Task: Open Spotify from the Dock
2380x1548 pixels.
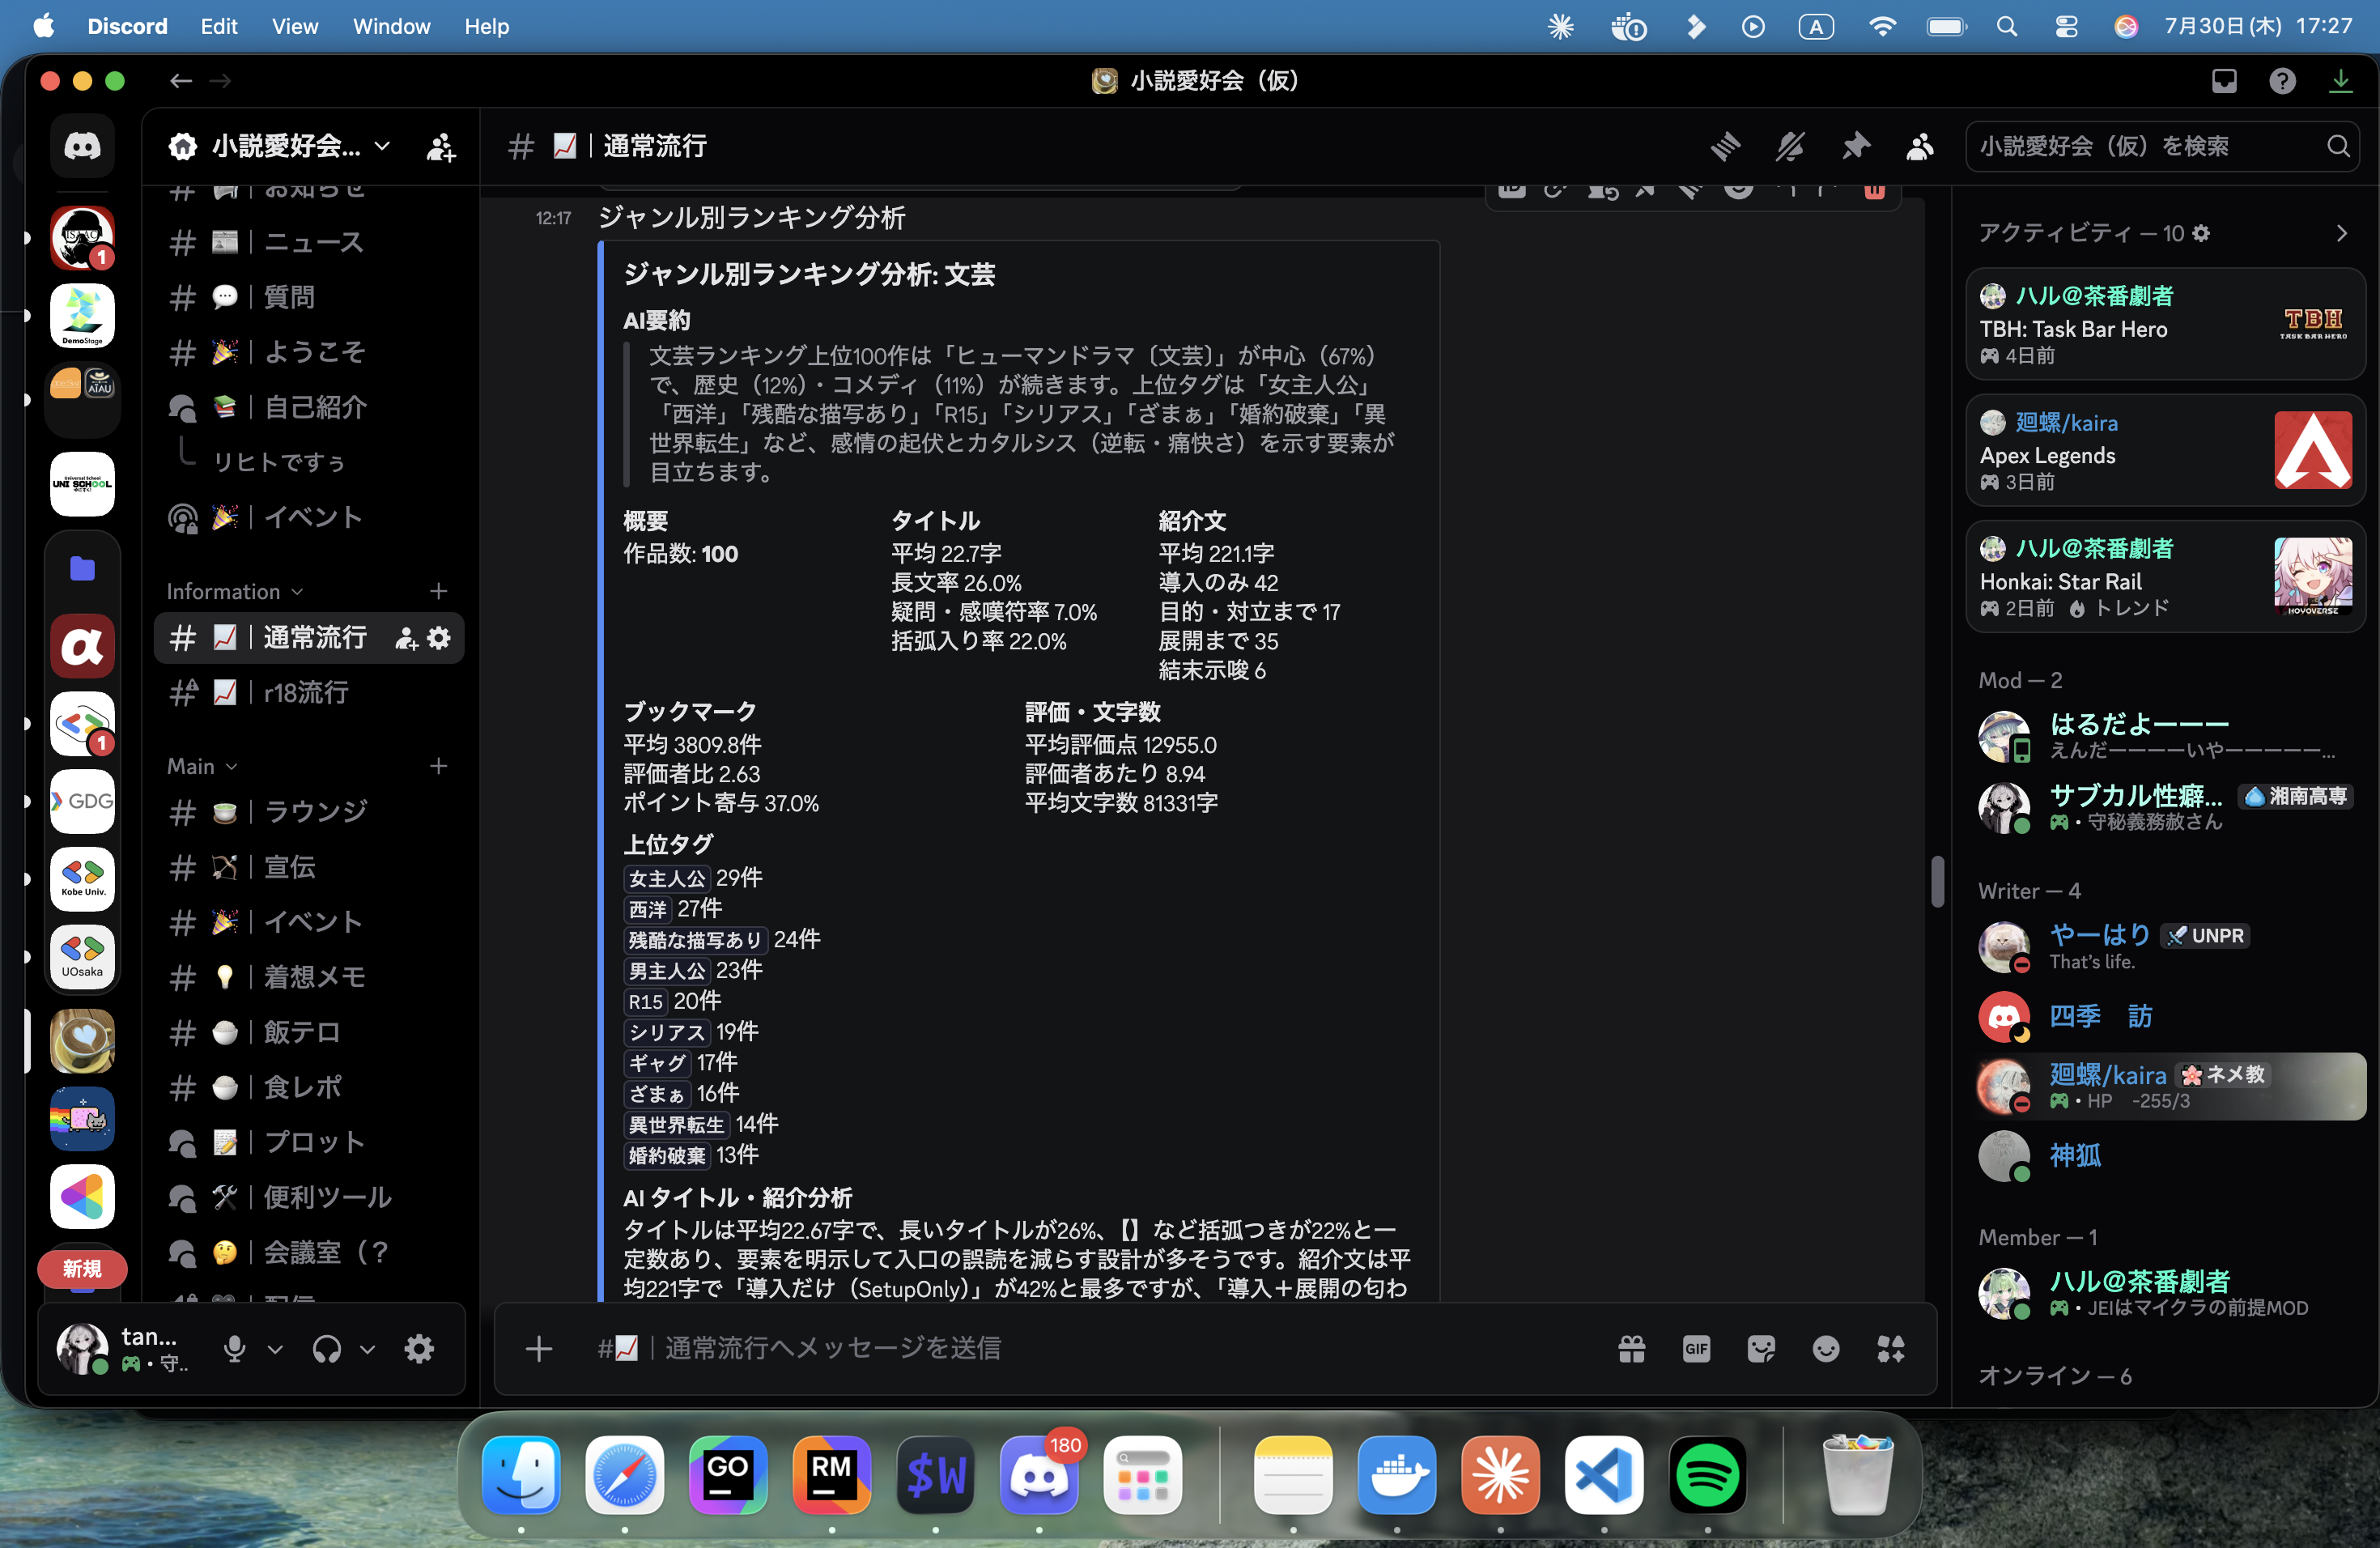Action: pos(1707,1474)
